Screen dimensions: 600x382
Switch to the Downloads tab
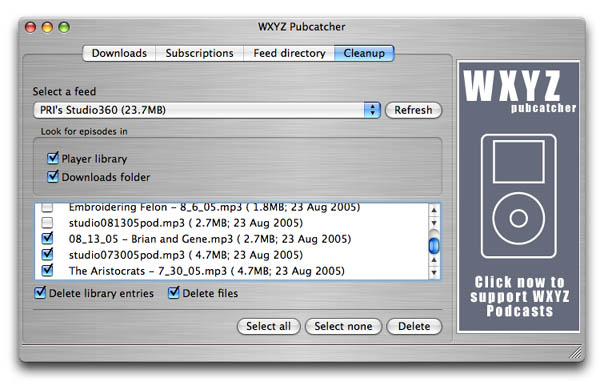(x=119, y=53)
